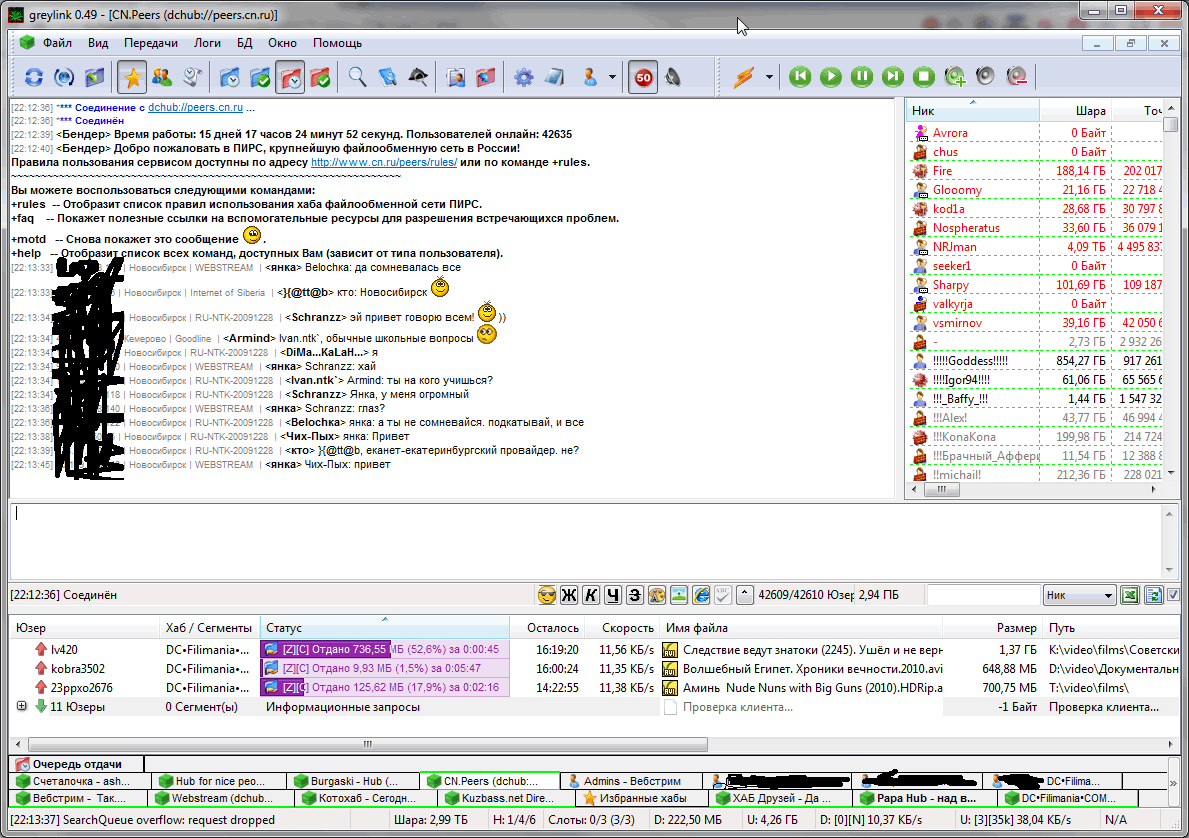Click the Winamp lightning bolt icon
Viewport: 1189px width, 838px height.
click(743, 77)
